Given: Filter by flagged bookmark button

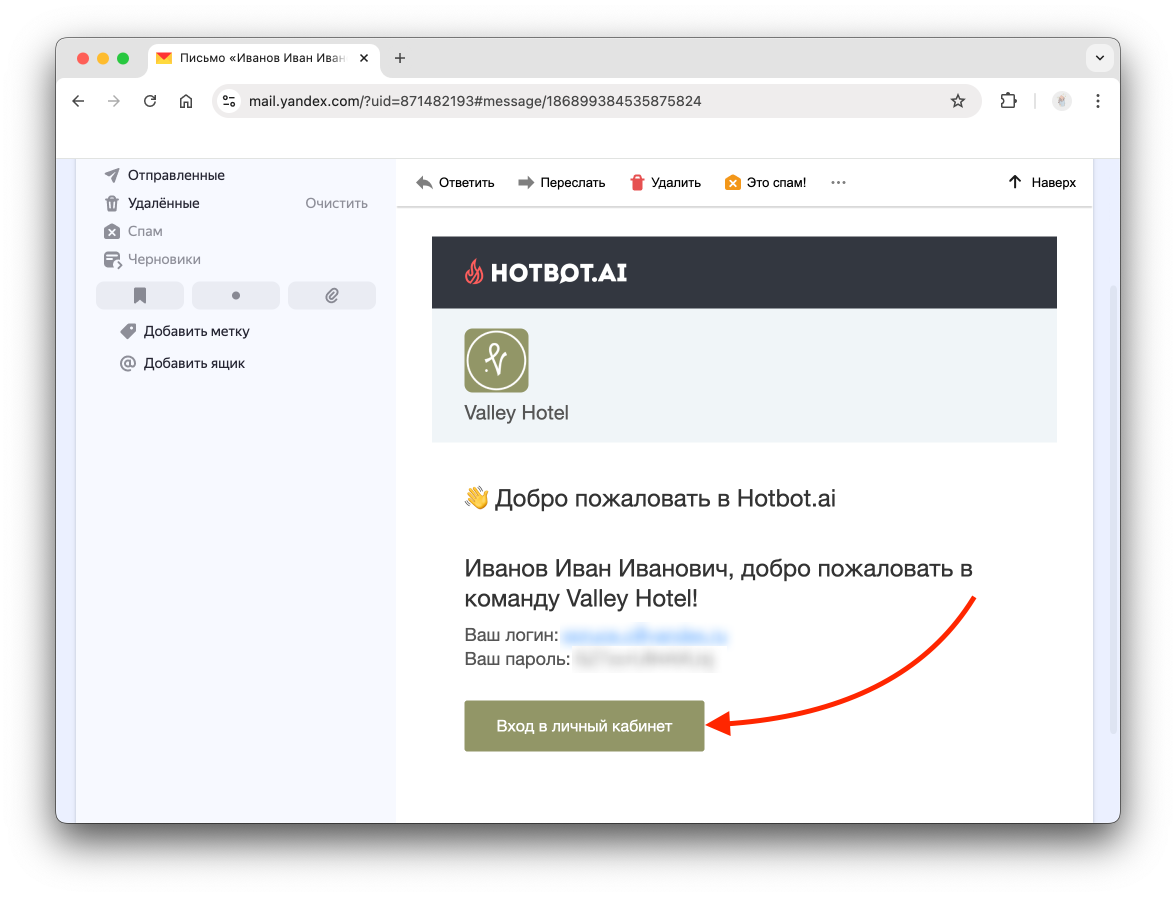Looking at the screenshot, I should click(140, 296).
